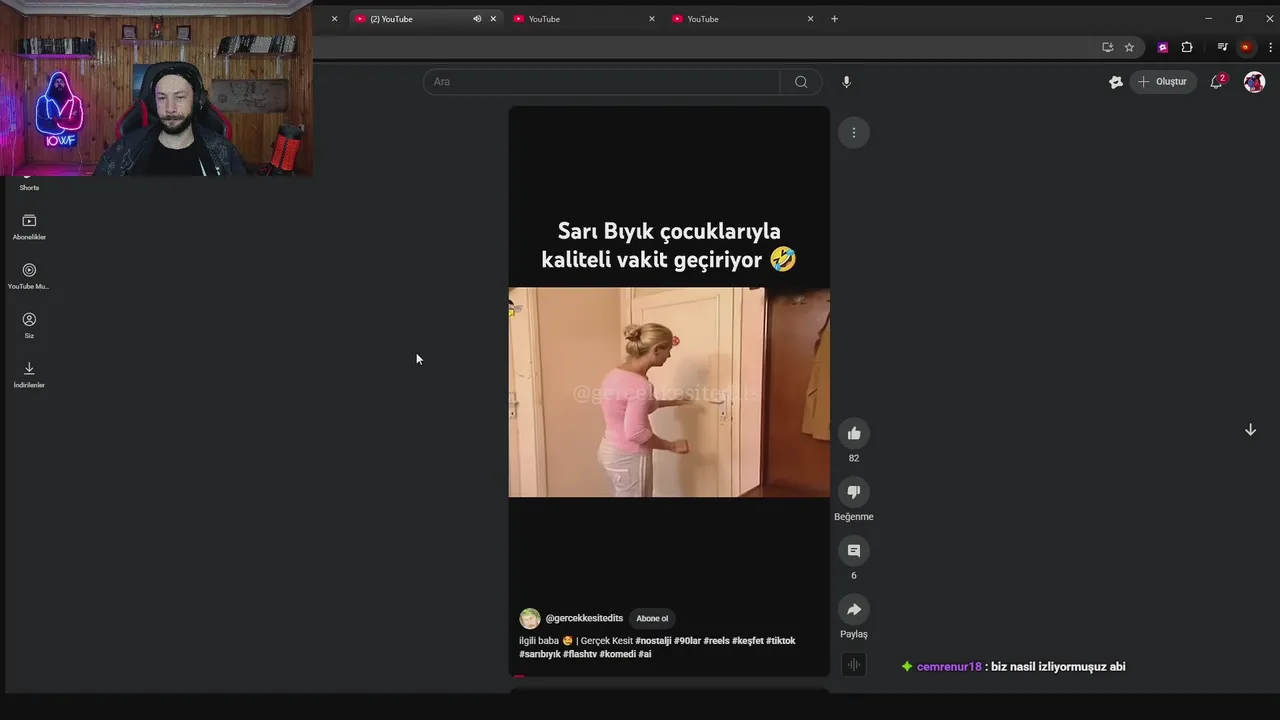Open the sound track icon below Paylaş

854,665
